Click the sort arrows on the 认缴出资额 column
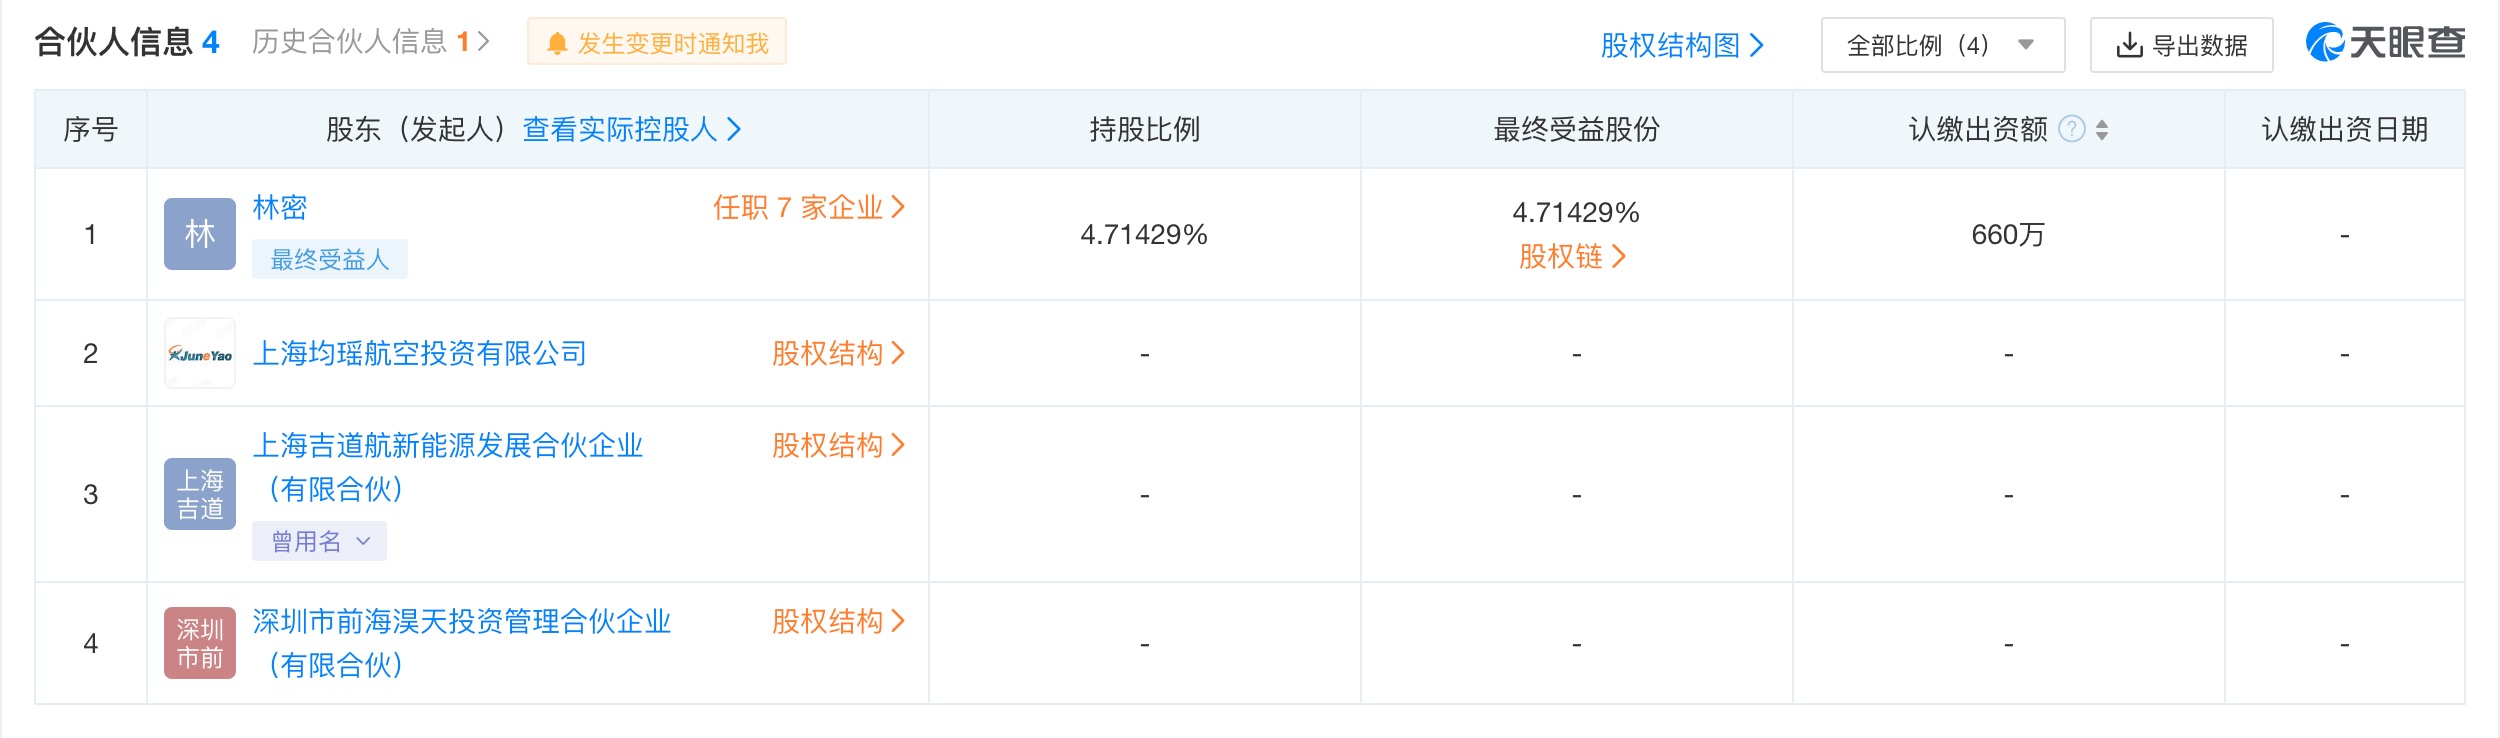Image resolution: width=2500 pixels, height=738 pixels. pos(2104,127)
